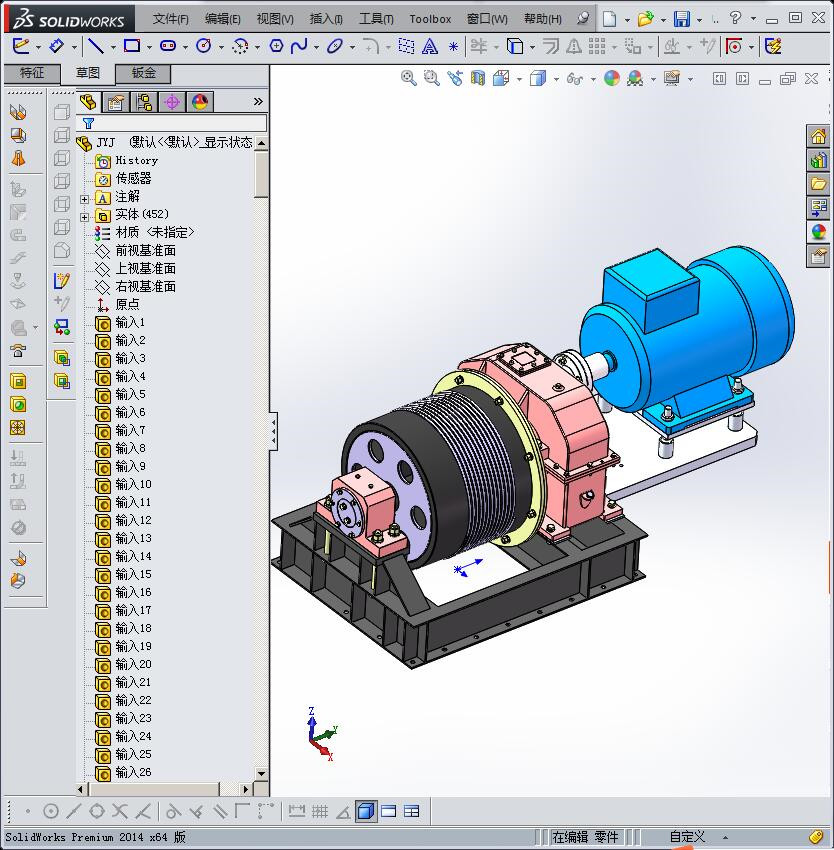Open the PropertyManager tab
834x850 pixels.
[116, 101]
